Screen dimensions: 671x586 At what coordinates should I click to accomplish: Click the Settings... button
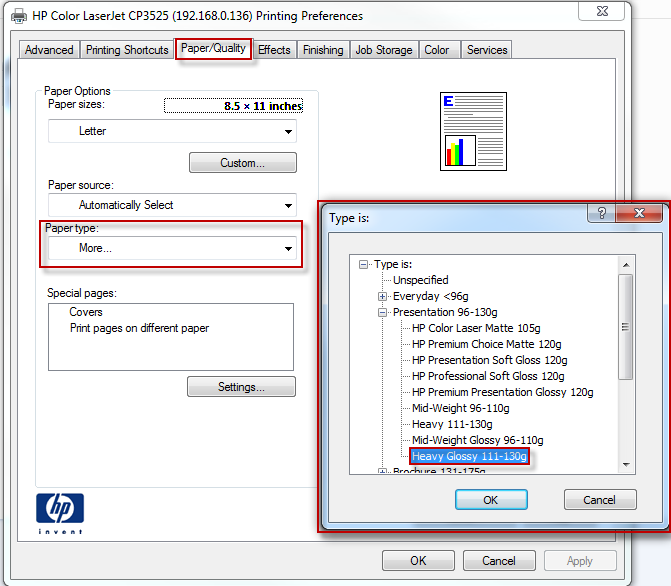click(241, 387)
